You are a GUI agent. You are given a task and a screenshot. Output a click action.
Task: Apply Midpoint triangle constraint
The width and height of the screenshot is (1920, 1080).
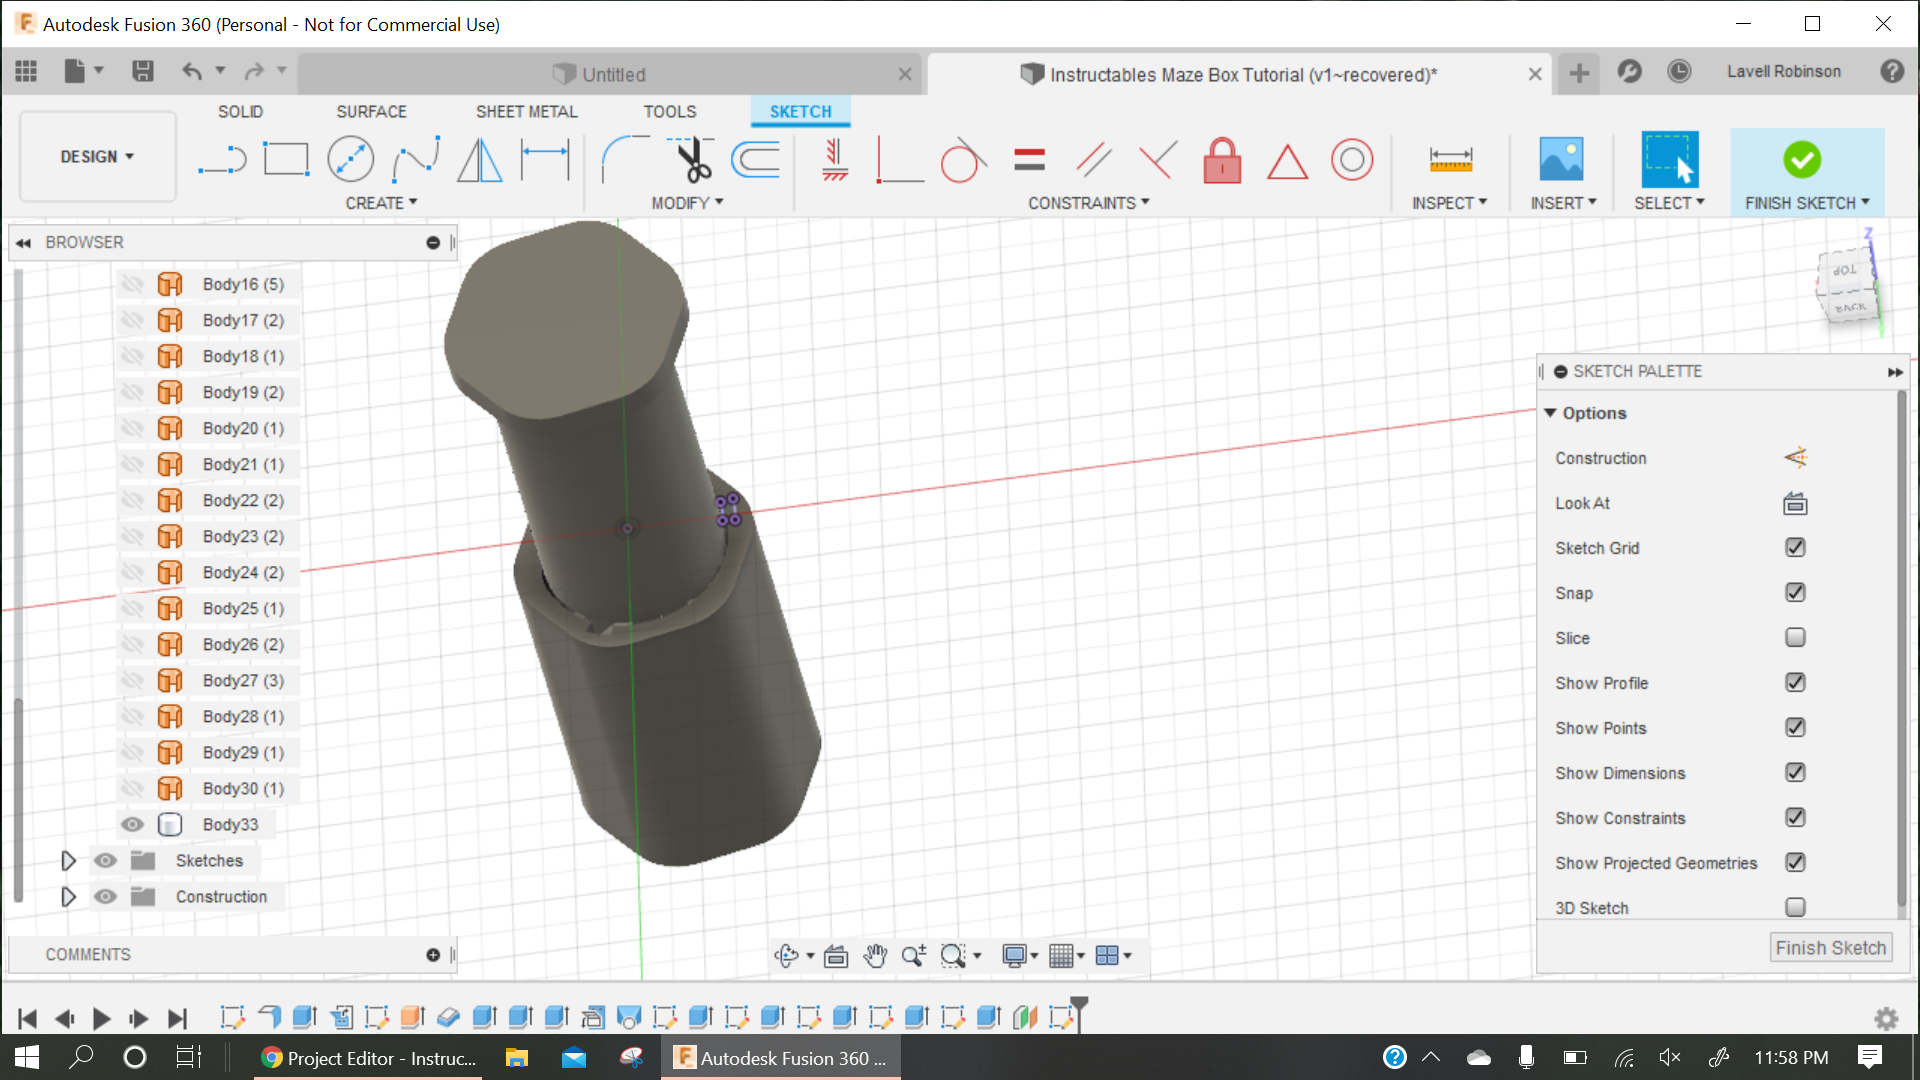click(1287, 161)
